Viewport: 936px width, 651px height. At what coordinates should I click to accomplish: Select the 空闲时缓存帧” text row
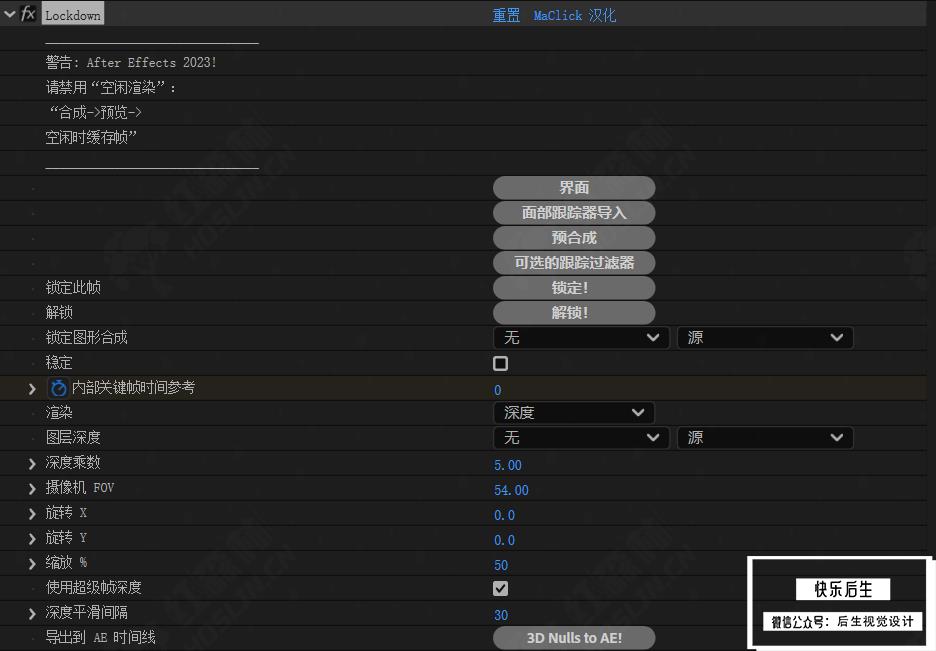(x=91, y=138)
